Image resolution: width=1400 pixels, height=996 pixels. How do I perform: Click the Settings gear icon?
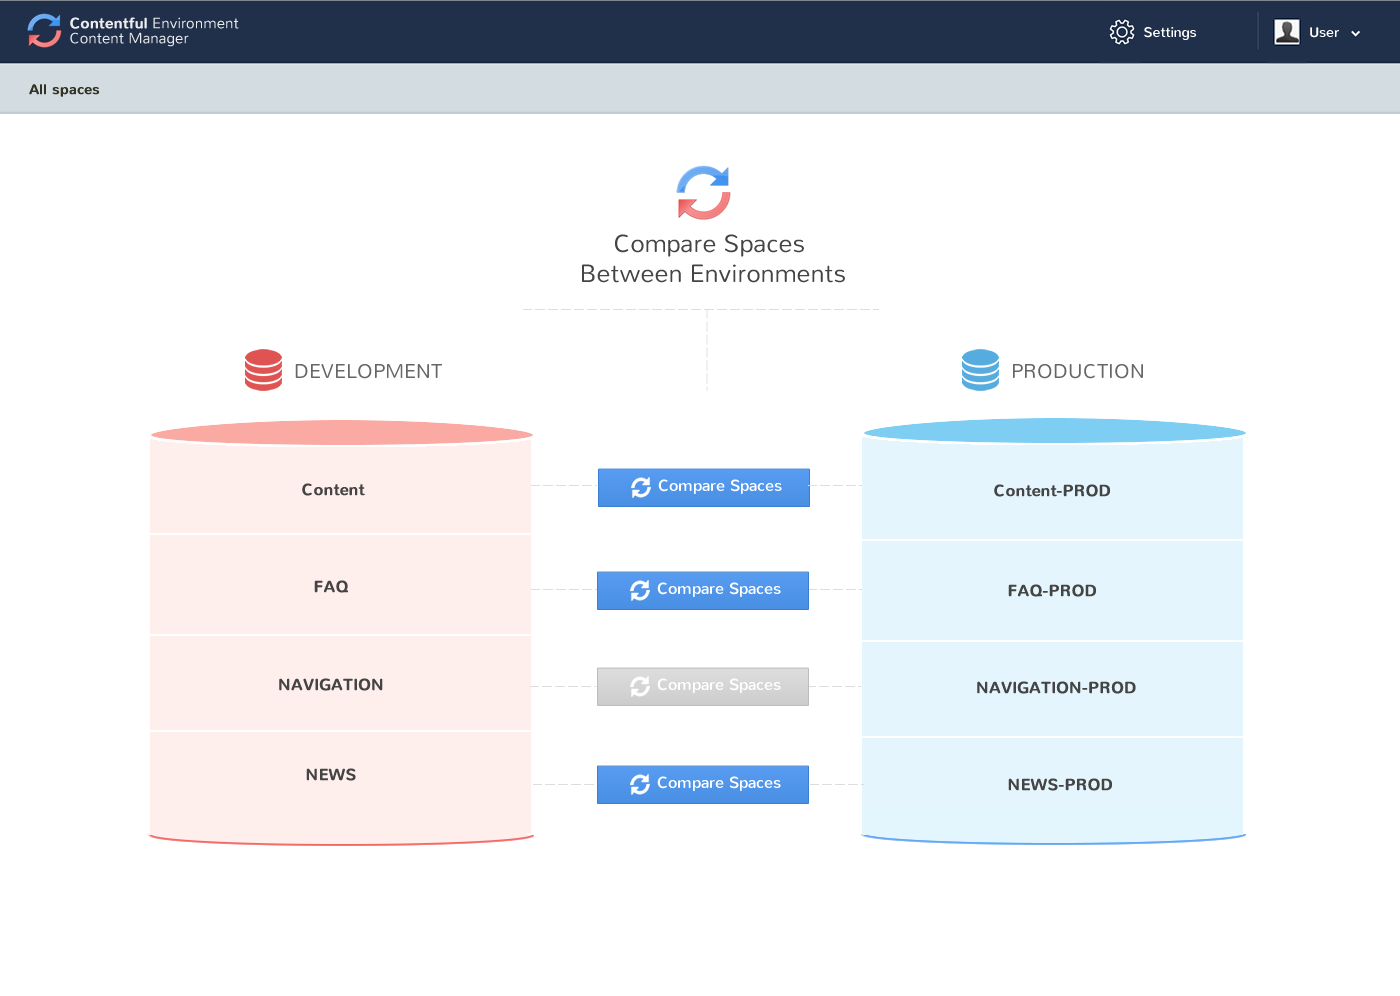click(x=1121, y=32)
